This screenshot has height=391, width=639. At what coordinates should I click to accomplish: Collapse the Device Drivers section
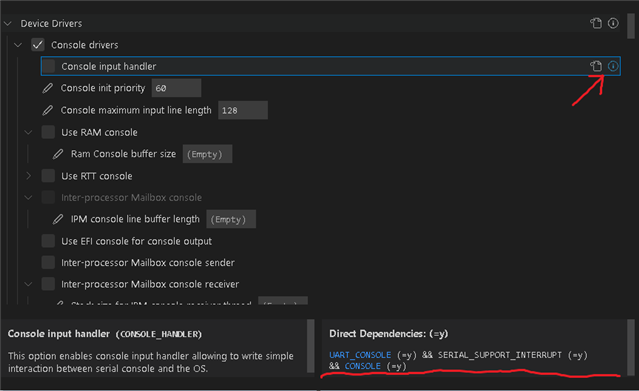tap(8, 24)
